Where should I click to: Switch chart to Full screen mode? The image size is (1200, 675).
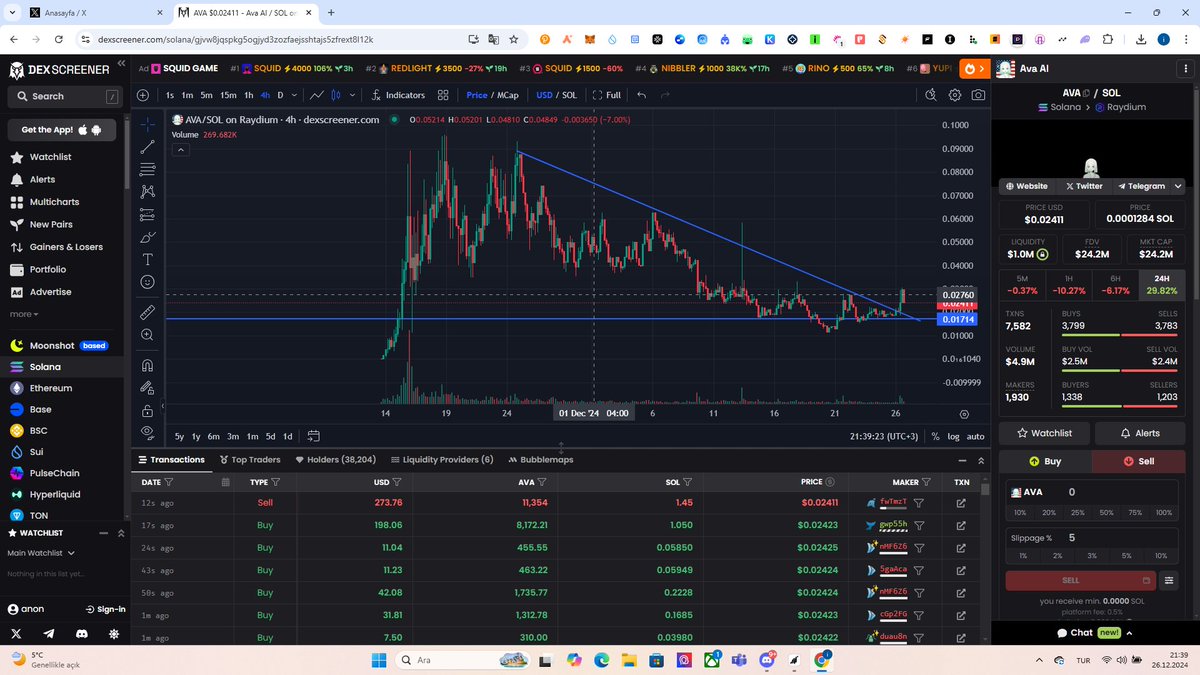point(606,95)
